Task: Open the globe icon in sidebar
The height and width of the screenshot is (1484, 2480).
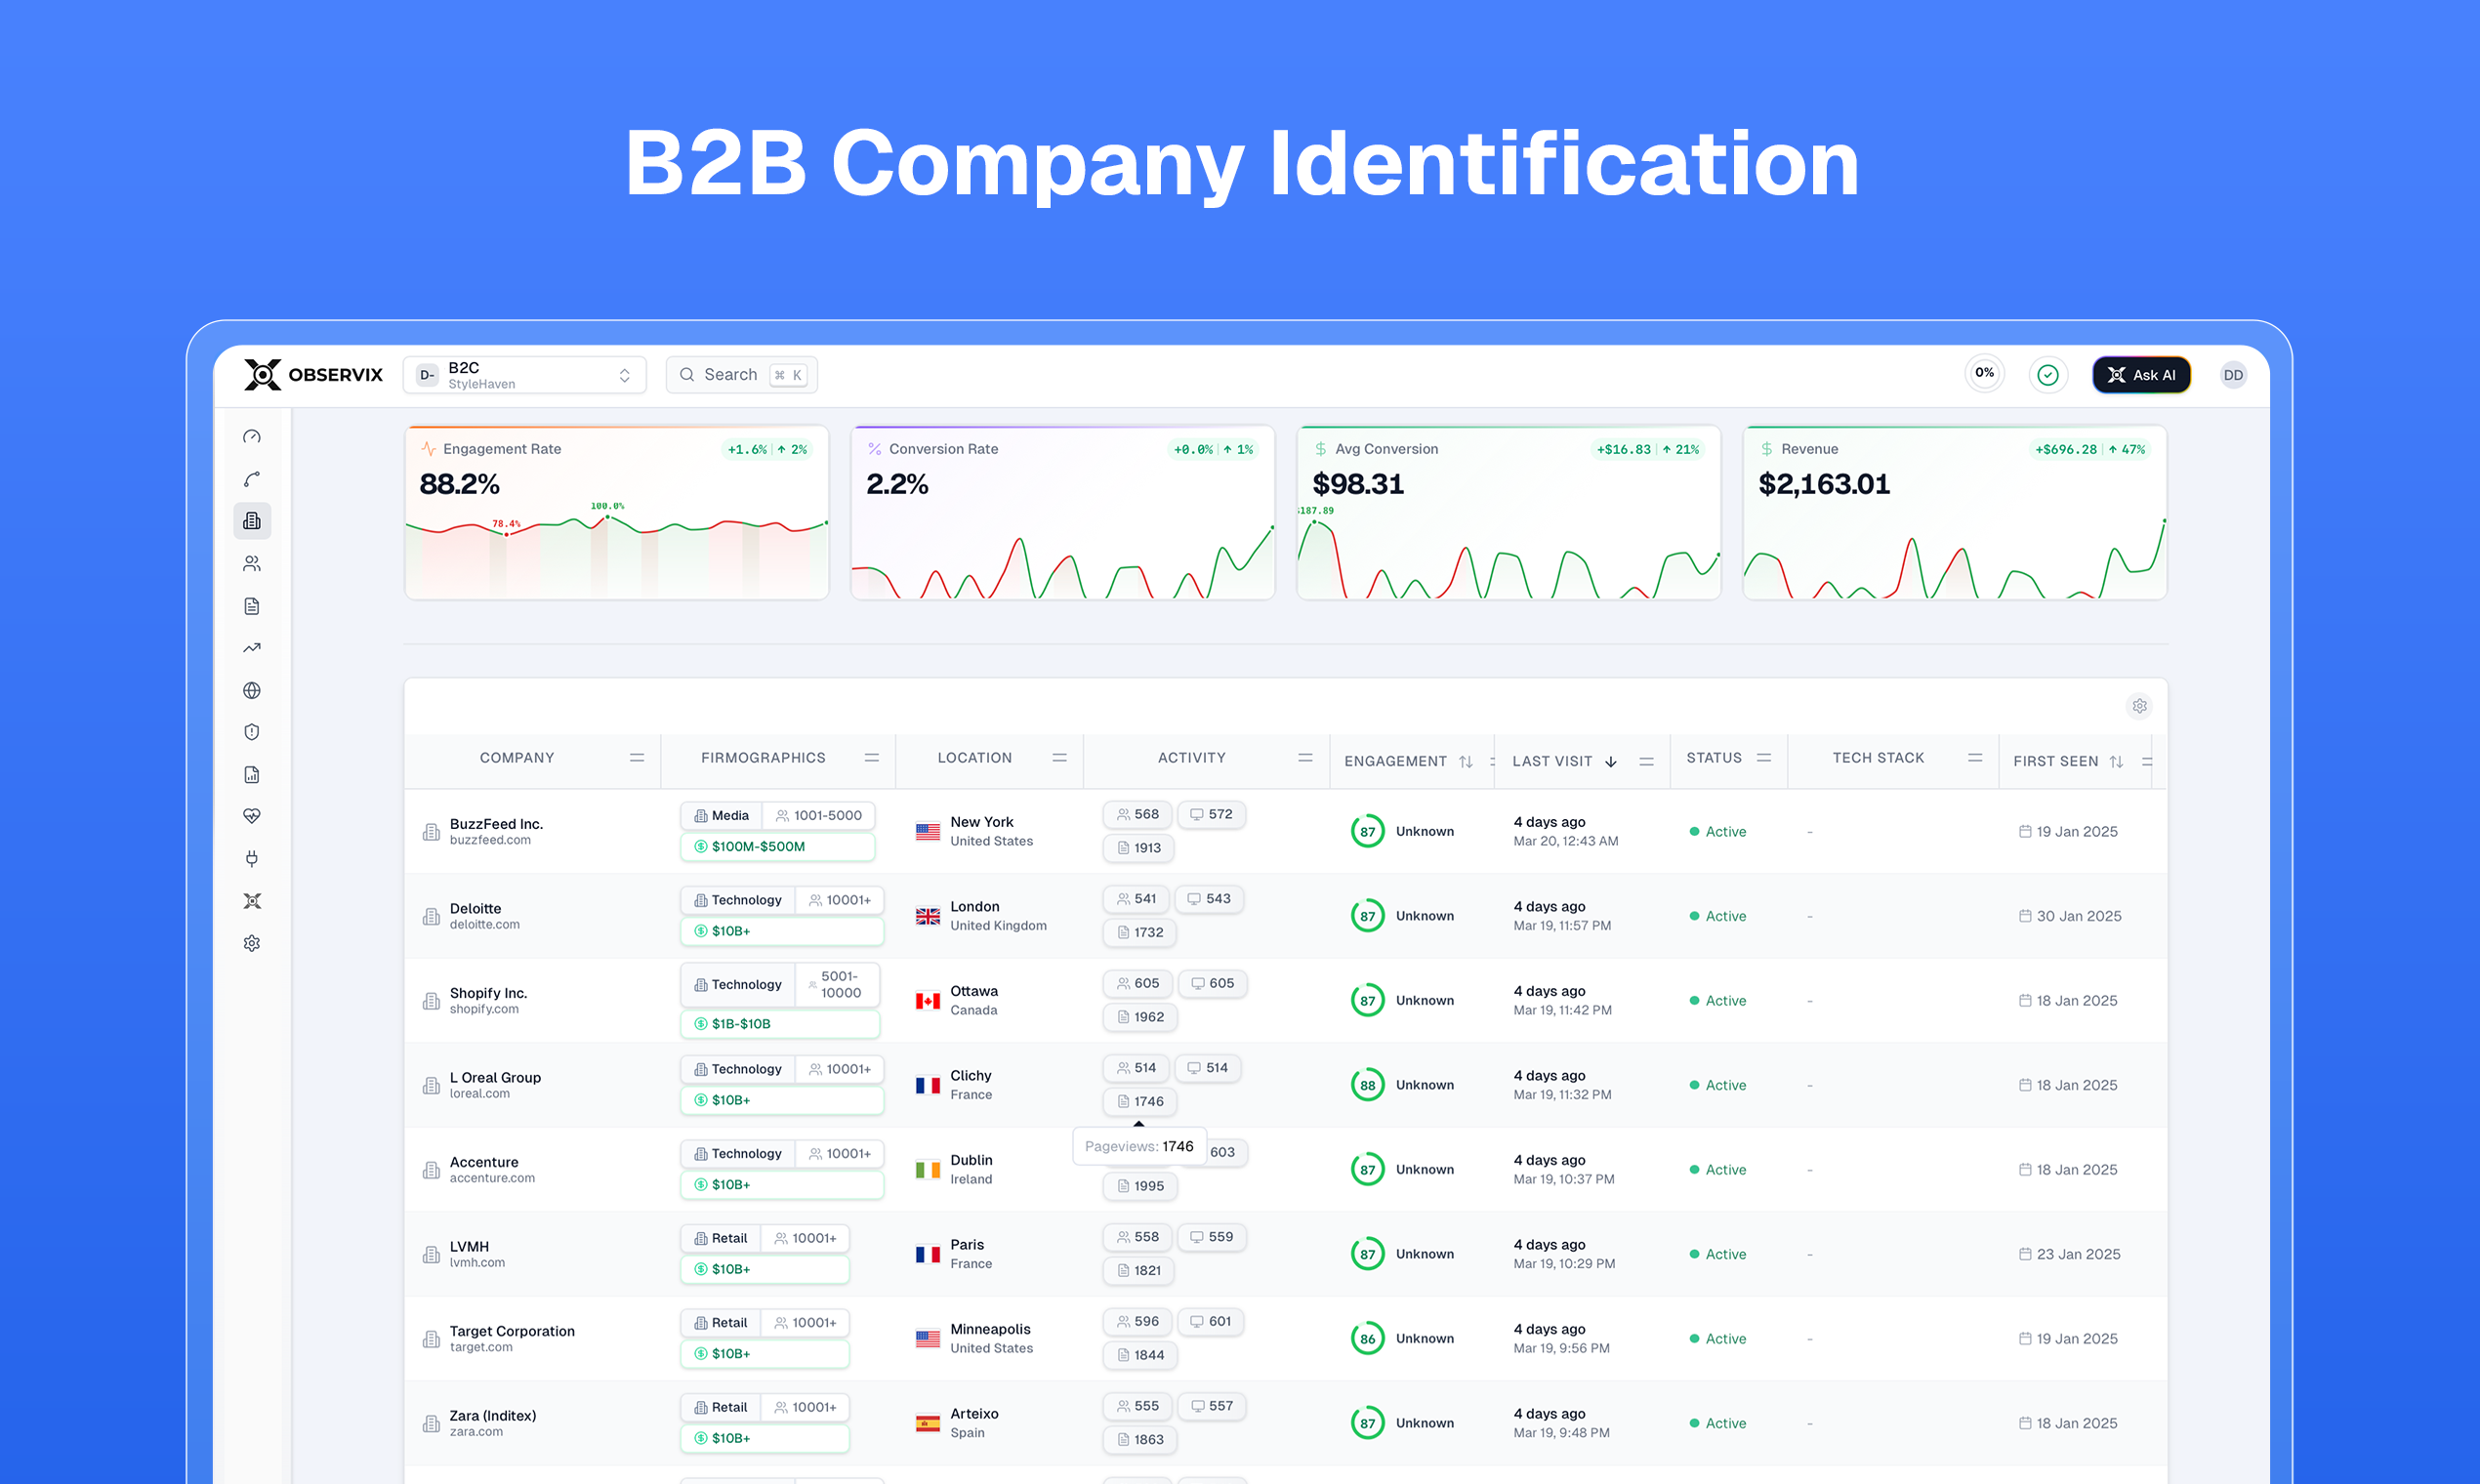Action: 252,691
